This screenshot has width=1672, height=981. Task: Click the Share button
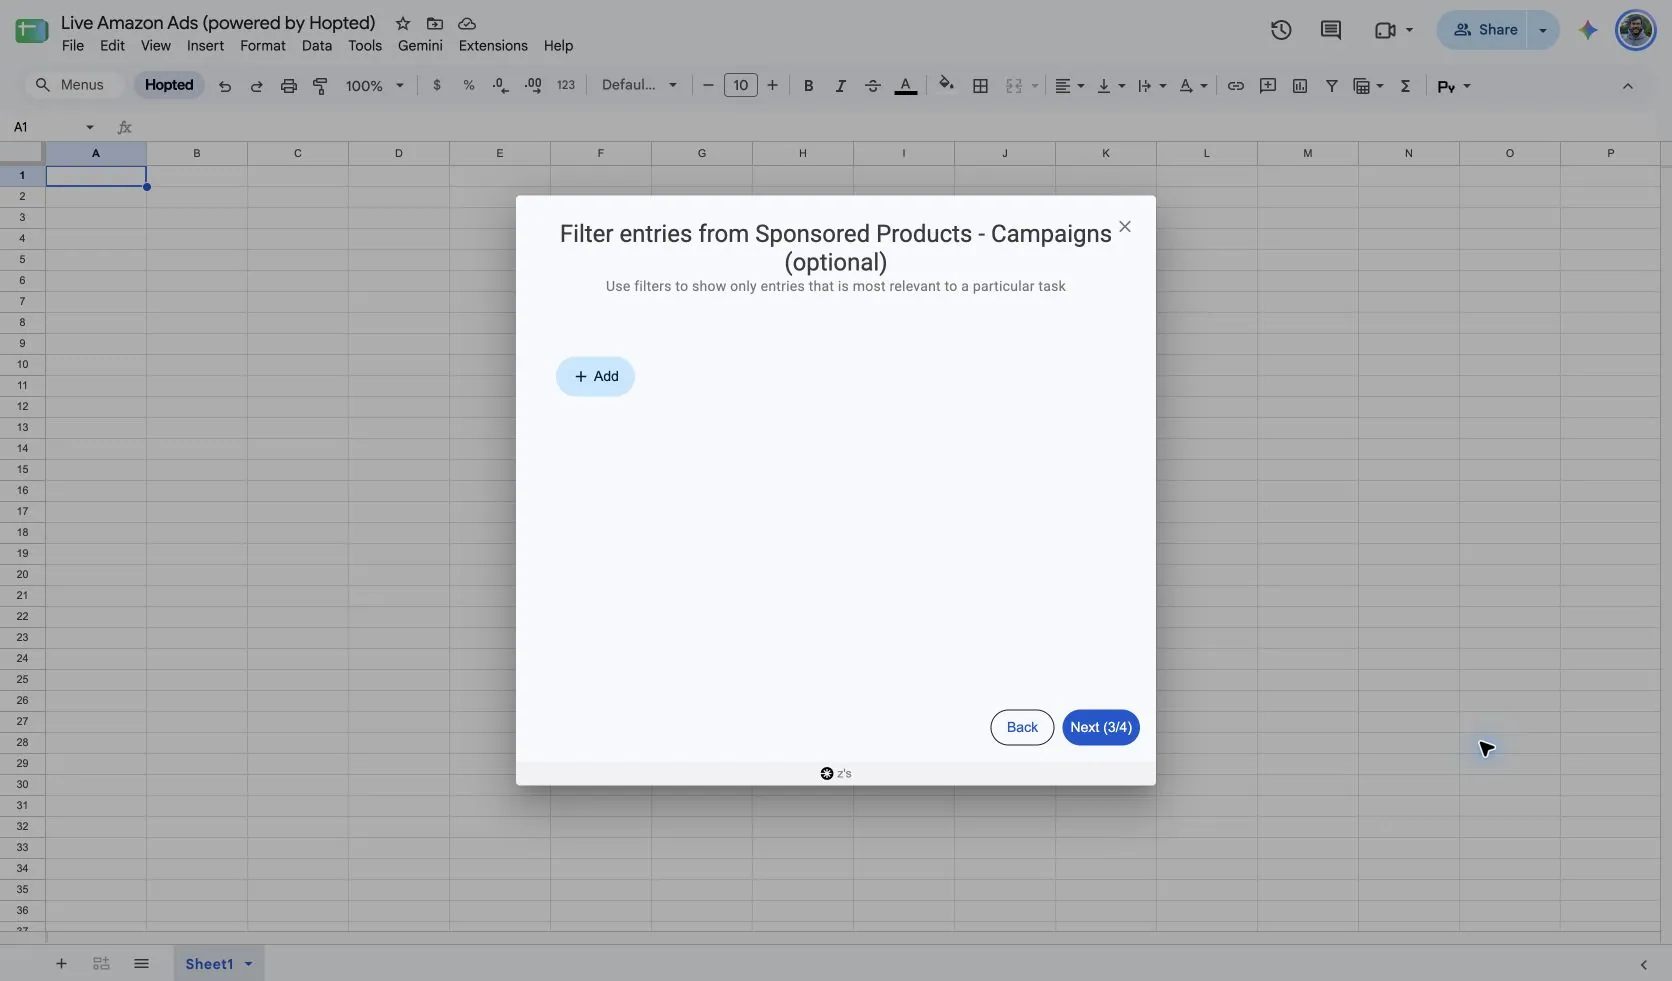pyautogui.click(x=1485, y=30)
